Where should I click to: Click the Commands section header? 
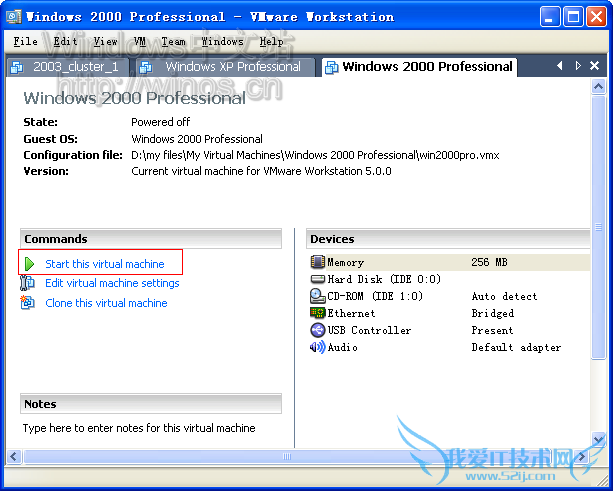pos(151,239)
